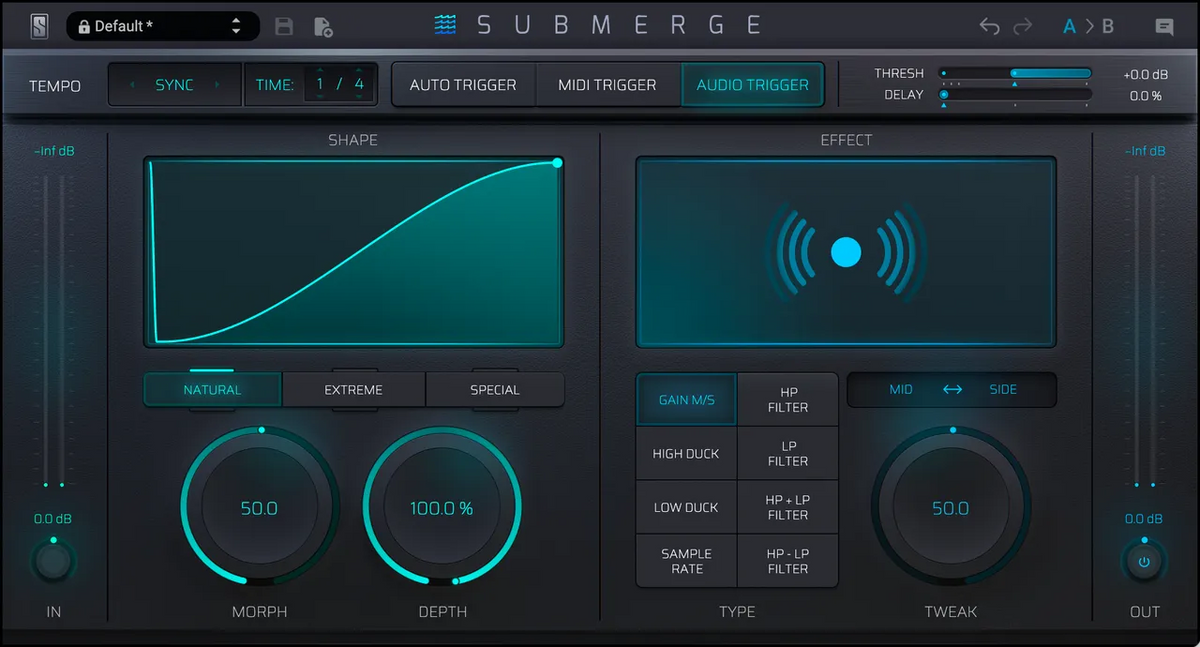Toggle the output power button
The height and width of the screenshot is (647, 1200).
coord(1143,561)
